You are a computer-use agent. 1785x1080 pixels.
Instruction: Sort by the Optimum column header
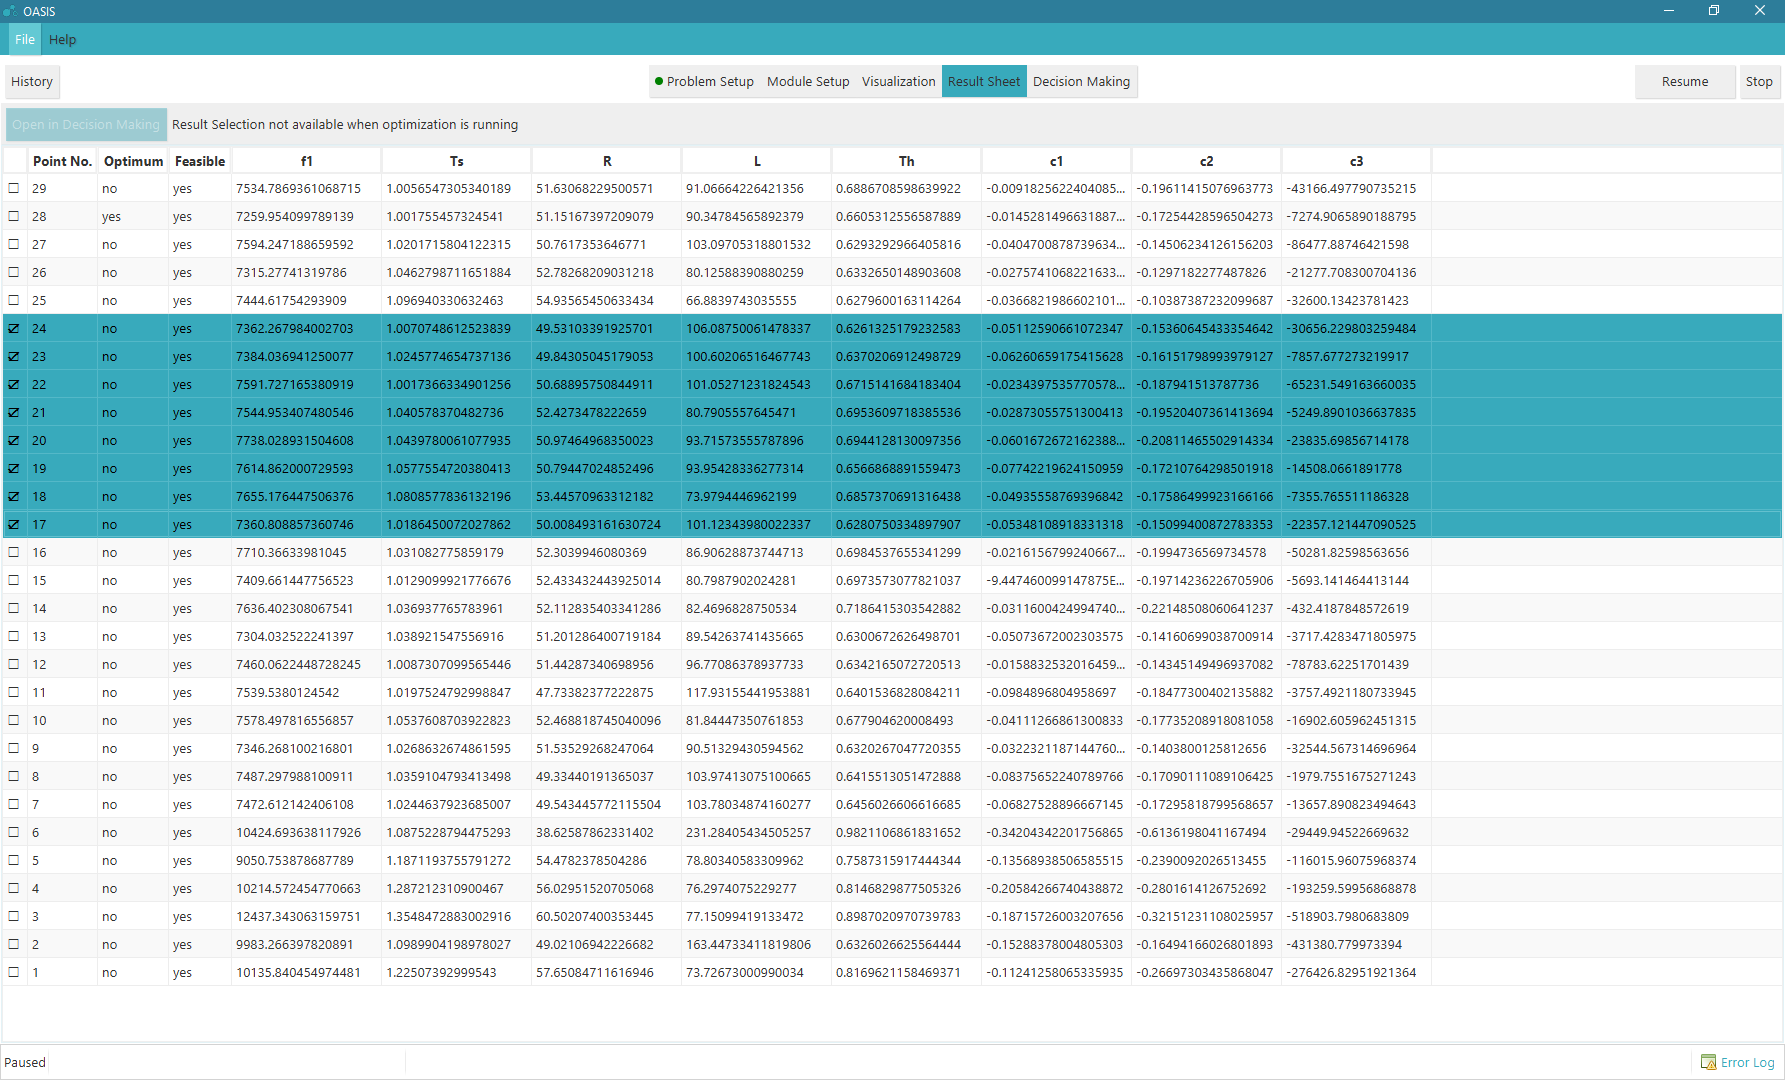tap(133, 161)
